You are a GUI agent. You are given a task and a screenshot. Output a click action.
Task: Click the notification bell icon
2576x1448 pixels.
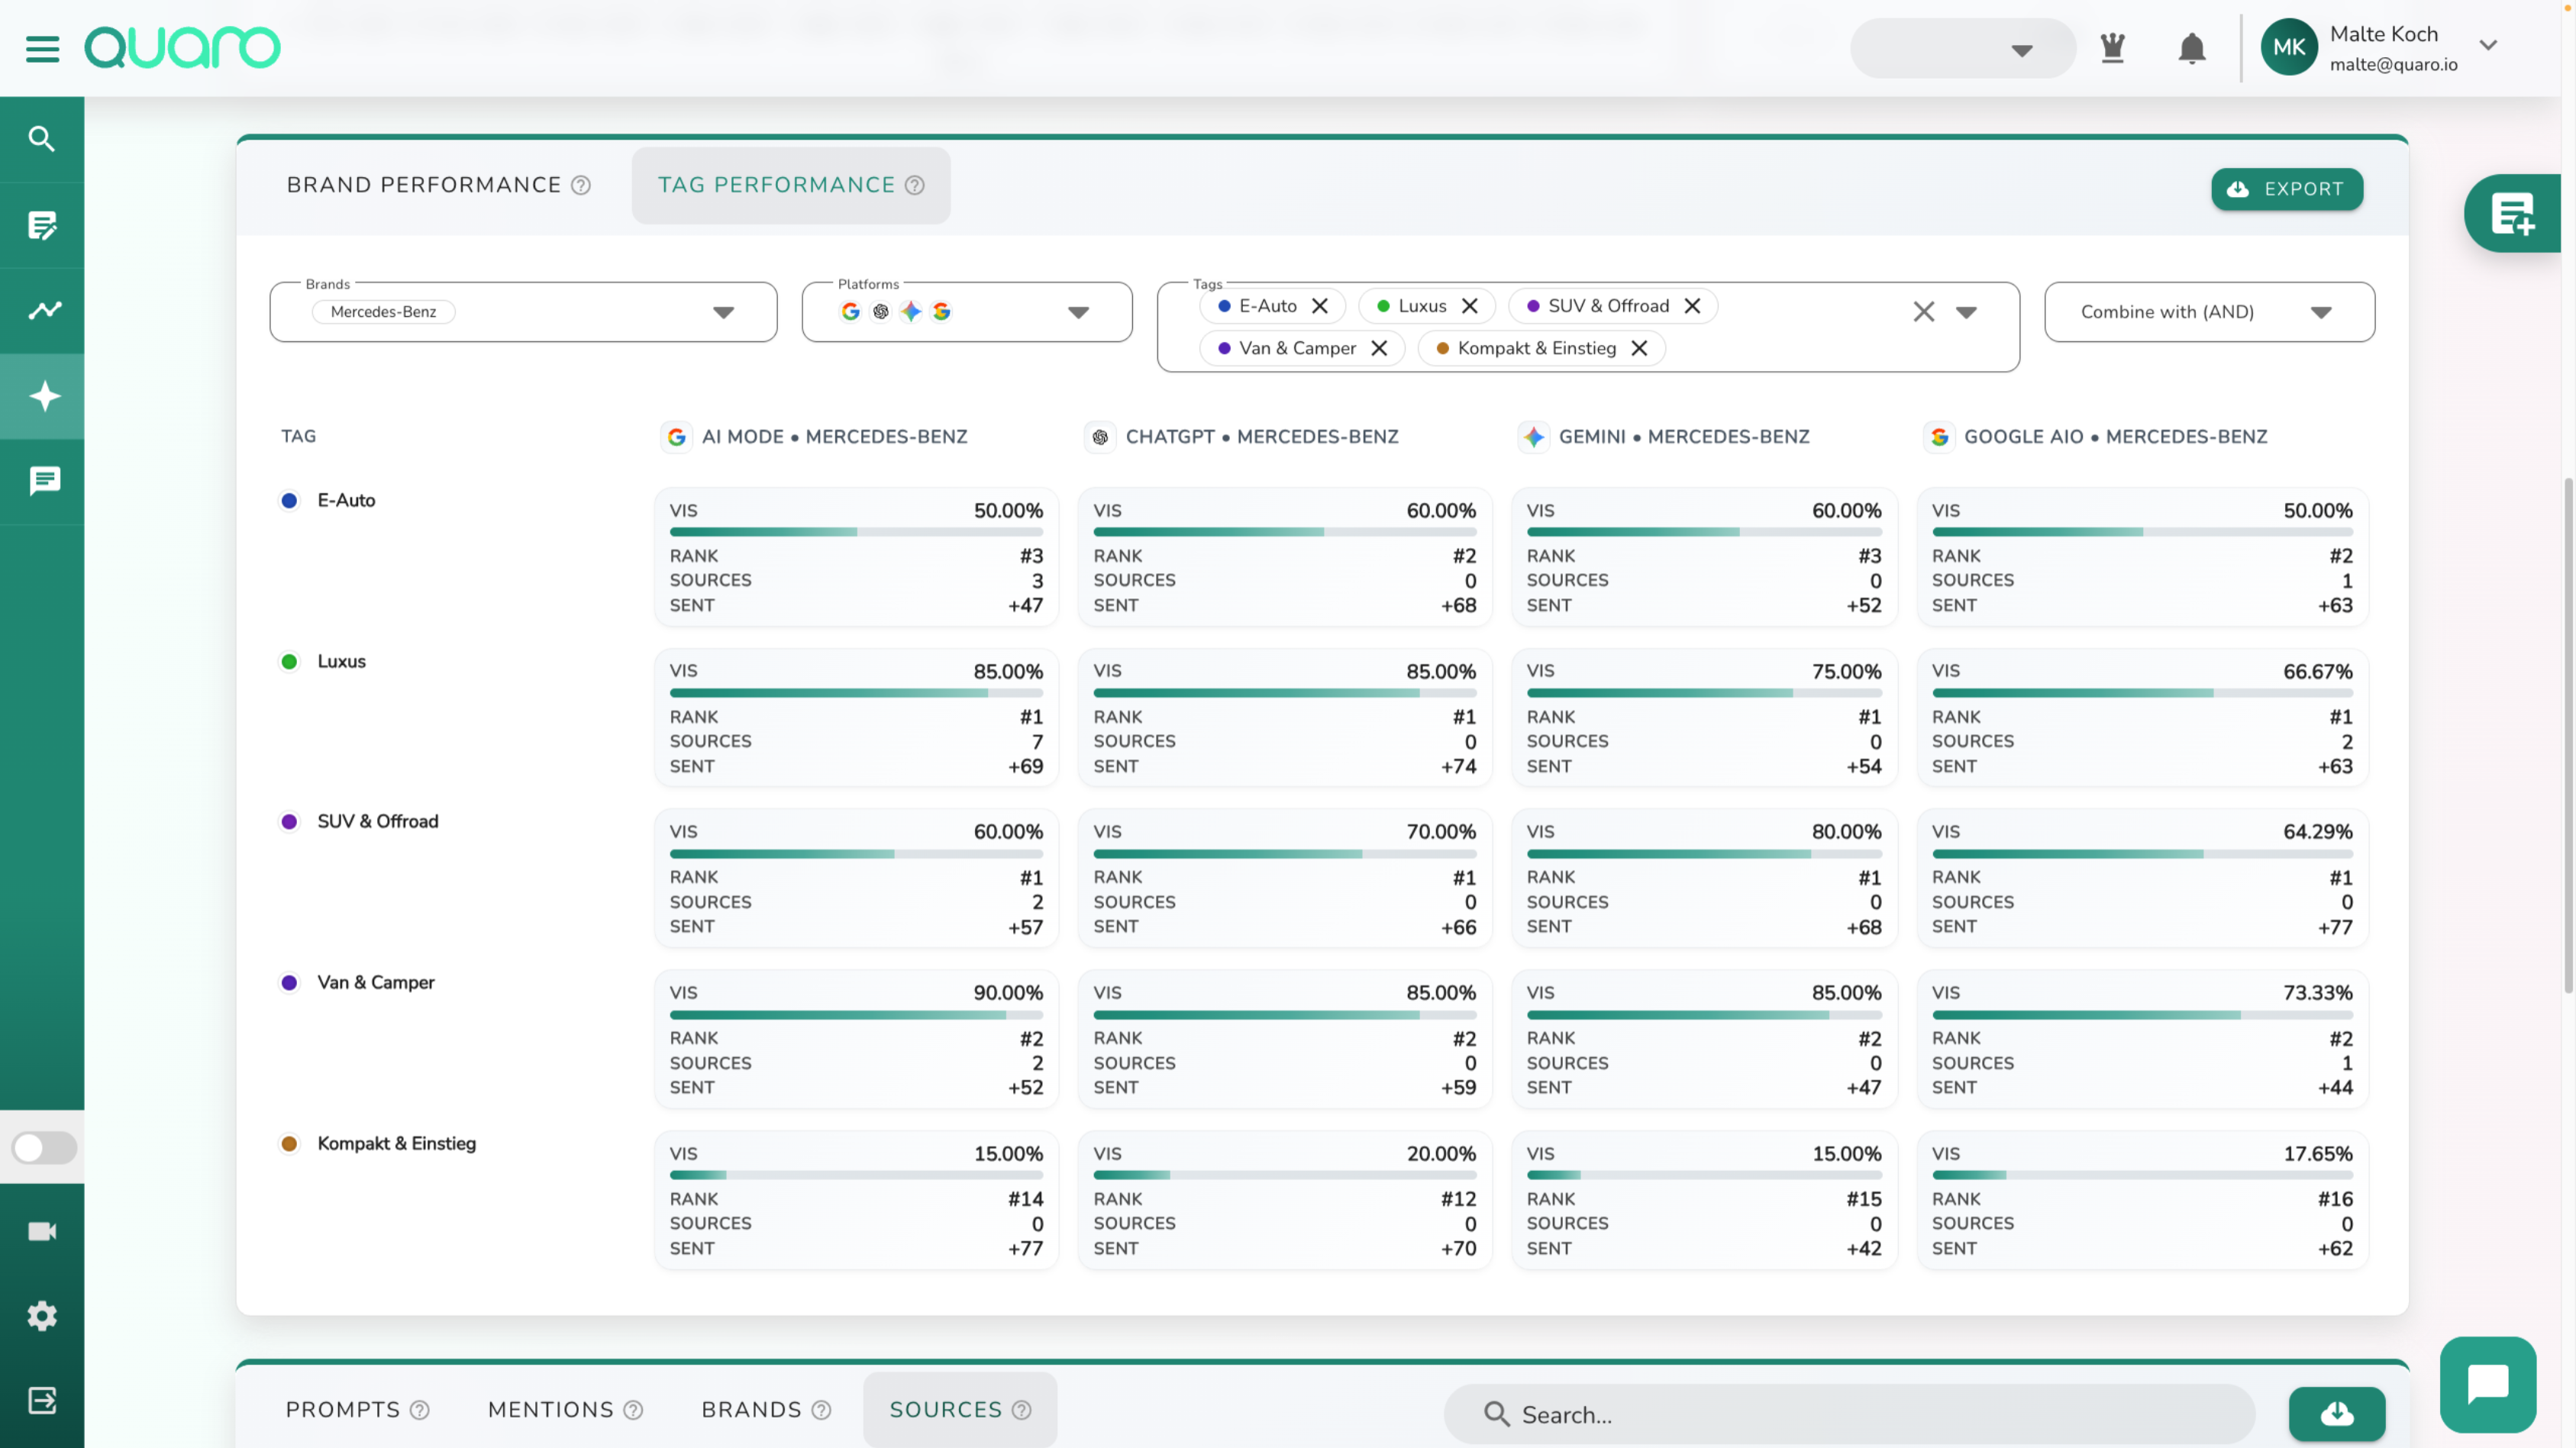[x=2191, y=48]
